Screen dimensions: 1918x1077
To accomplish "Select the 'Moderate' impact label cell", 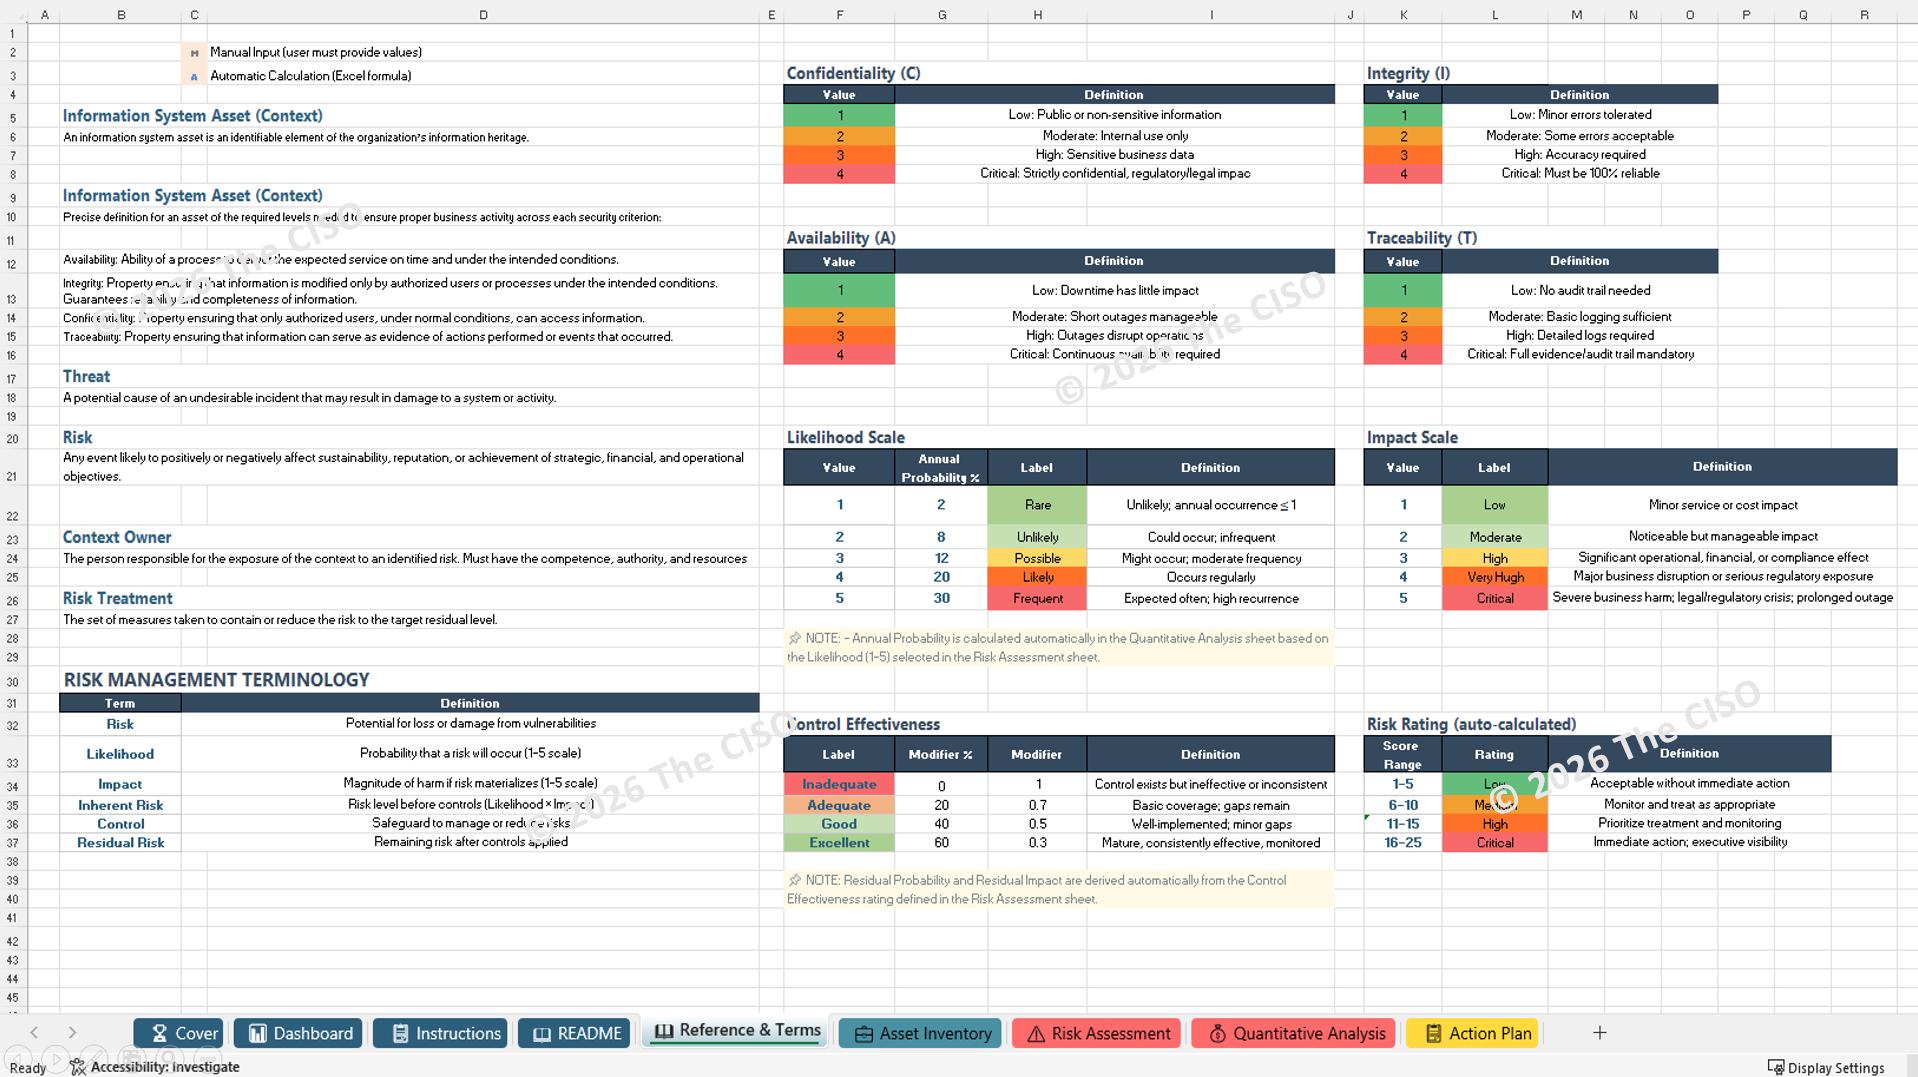I will coord(1495,537).
